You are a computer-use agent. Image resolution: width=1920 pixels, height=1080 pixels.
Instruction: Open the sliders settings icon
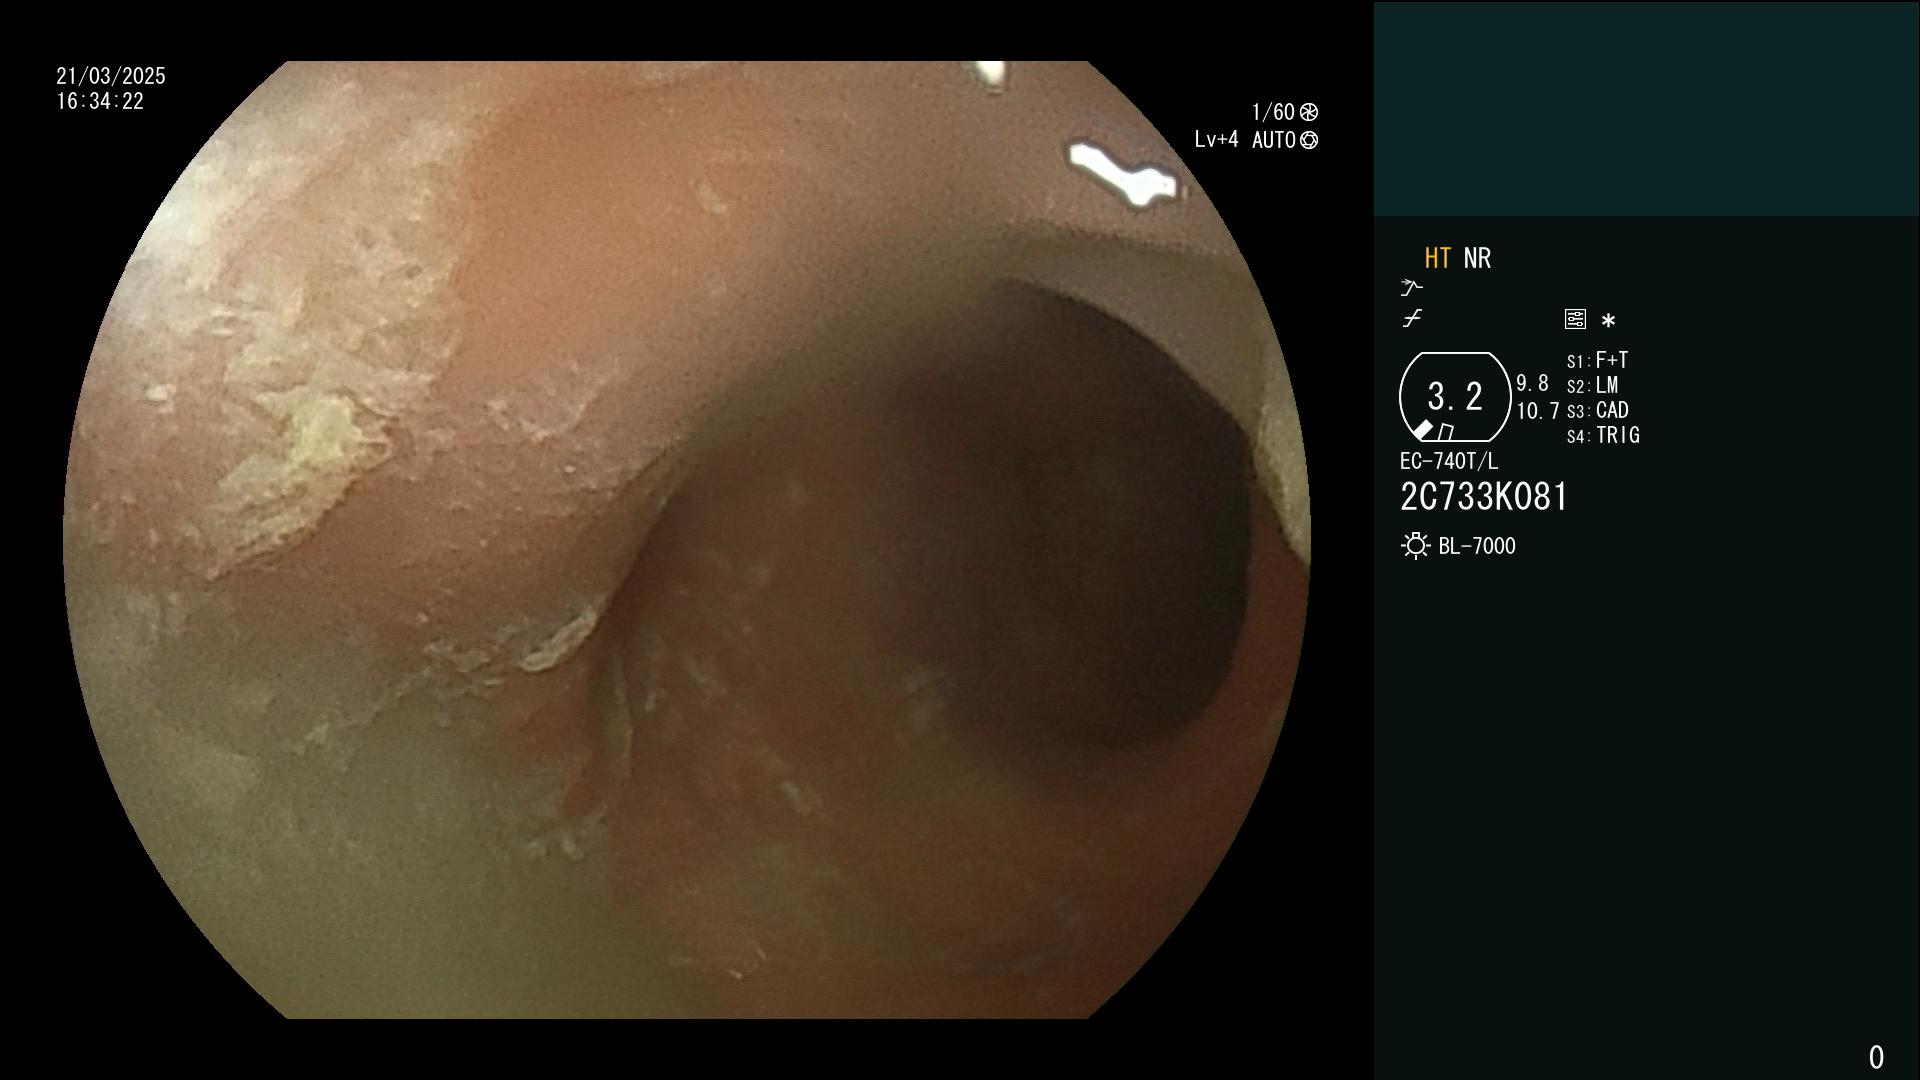1575,319
